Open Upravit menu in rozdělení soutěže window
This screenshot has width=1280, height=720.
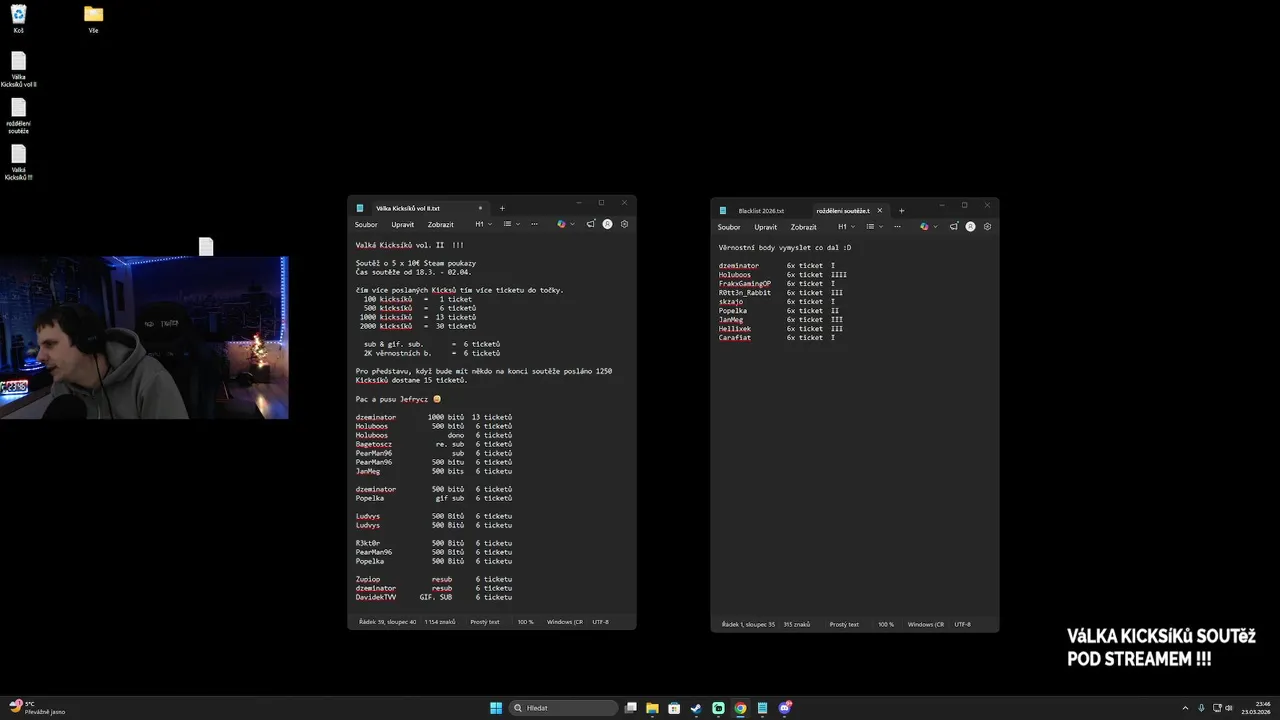point(765,227)
